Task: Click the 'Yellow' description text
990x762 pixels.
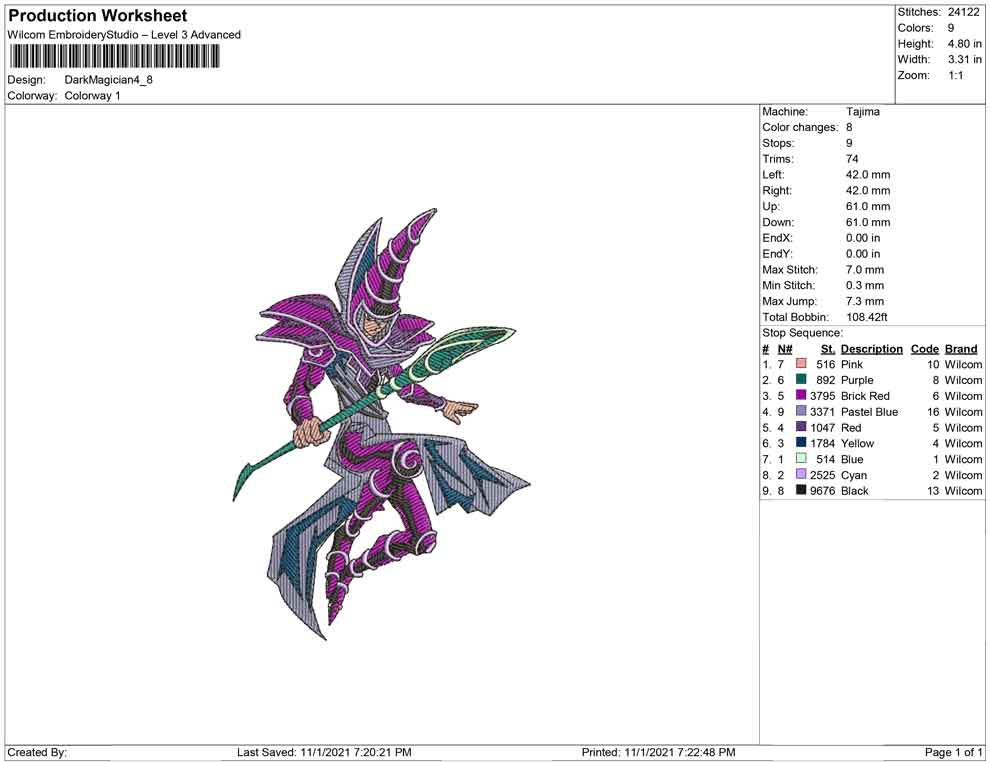Action: (x=857, y=443)
